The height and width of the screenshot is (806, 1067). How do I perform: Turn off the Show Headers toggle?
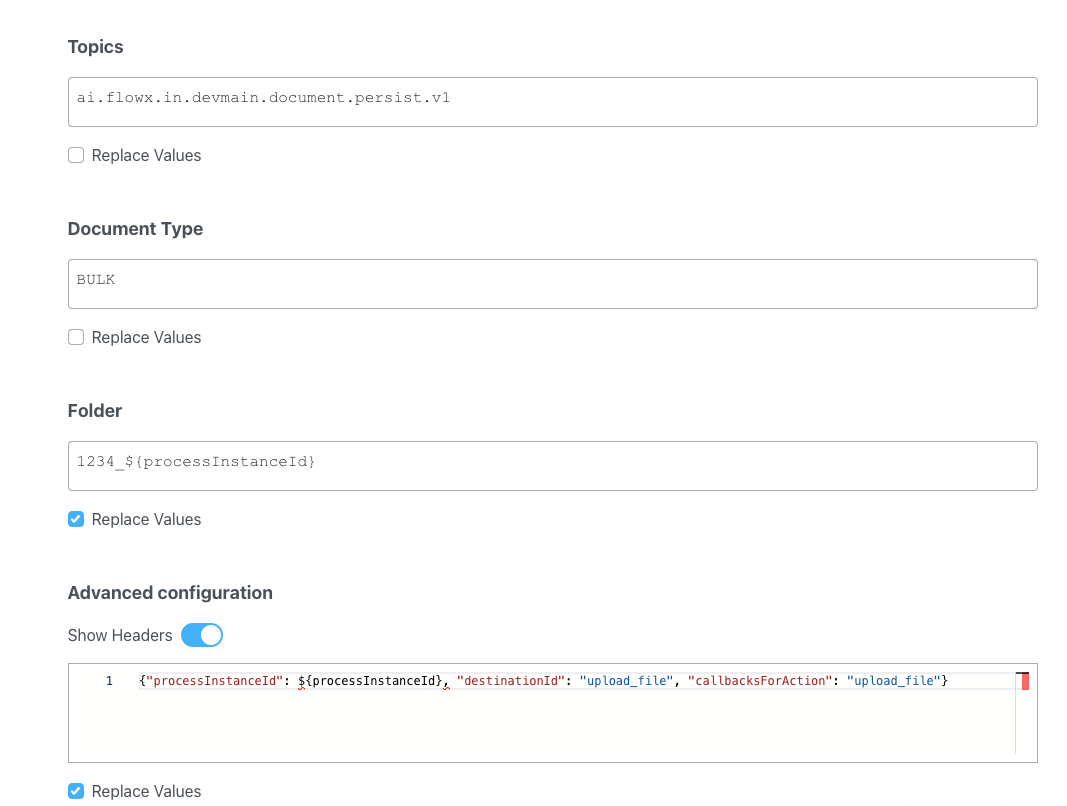[202, 635]
